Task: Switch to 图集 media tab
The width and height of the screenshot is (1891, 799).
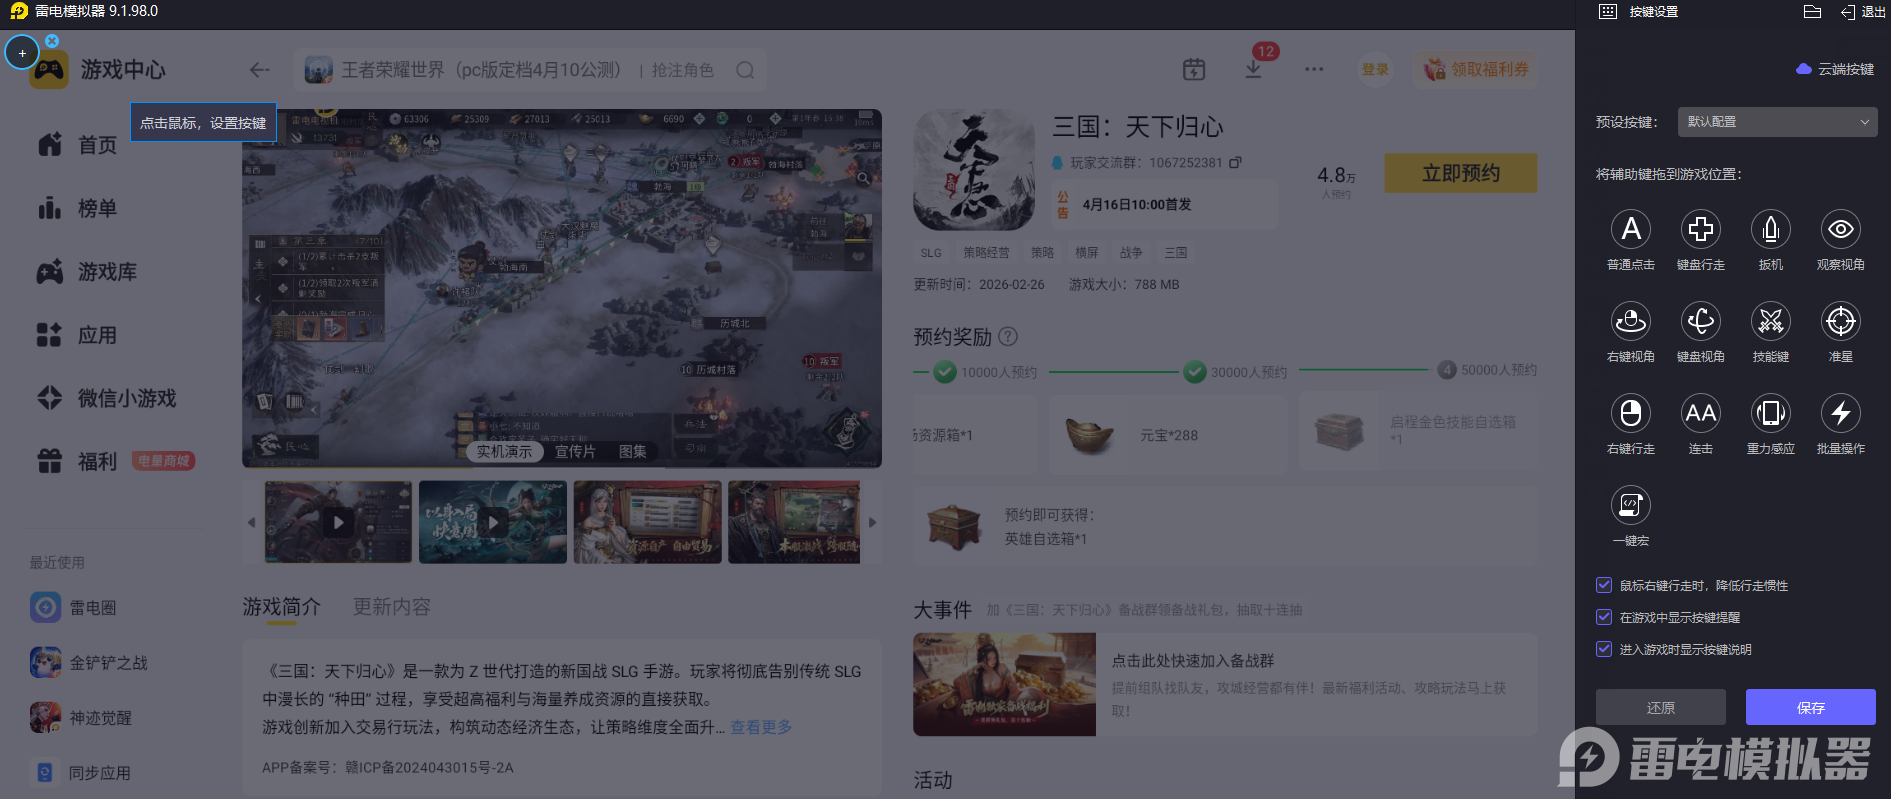Action: (632, 452)
